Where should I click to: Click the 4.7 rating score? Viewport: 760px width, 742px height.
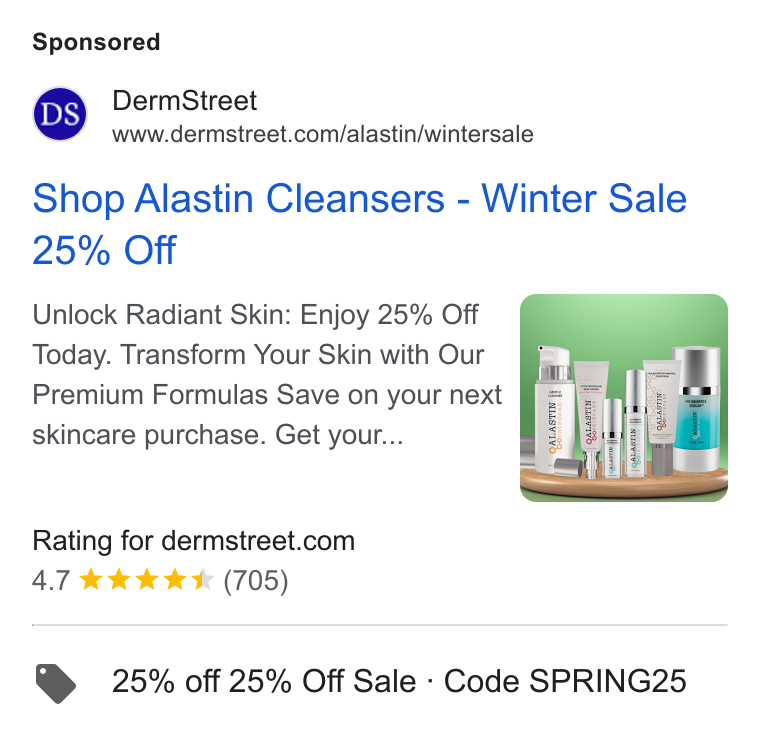pyautogui.click(x=51, y=580)
